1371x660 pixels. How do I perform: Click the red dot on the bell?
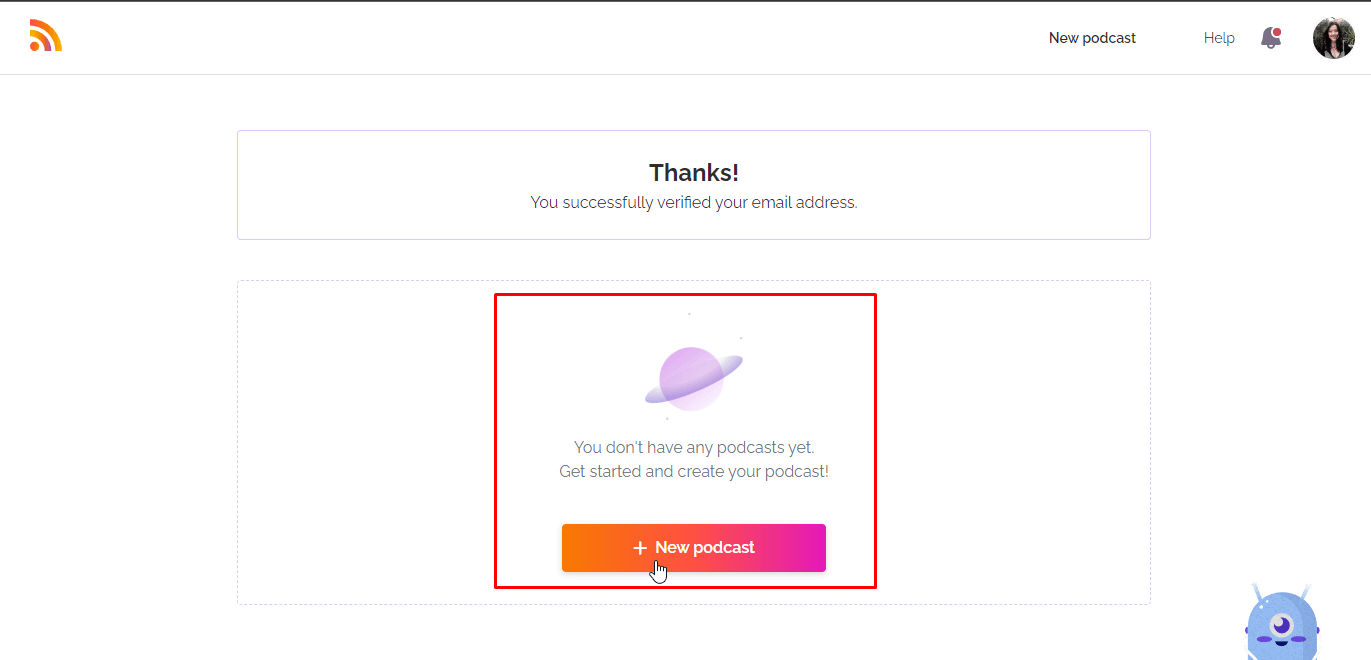1277,32
